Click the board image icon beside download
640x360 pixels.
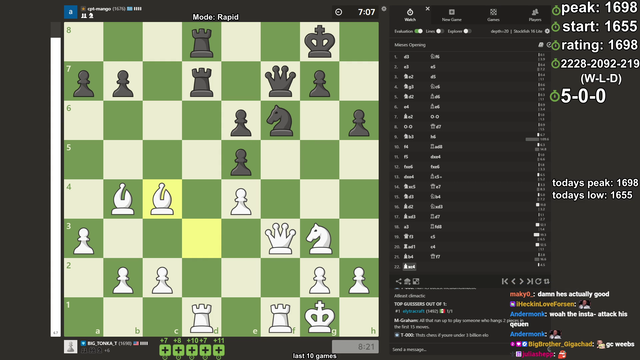point(416,281)
